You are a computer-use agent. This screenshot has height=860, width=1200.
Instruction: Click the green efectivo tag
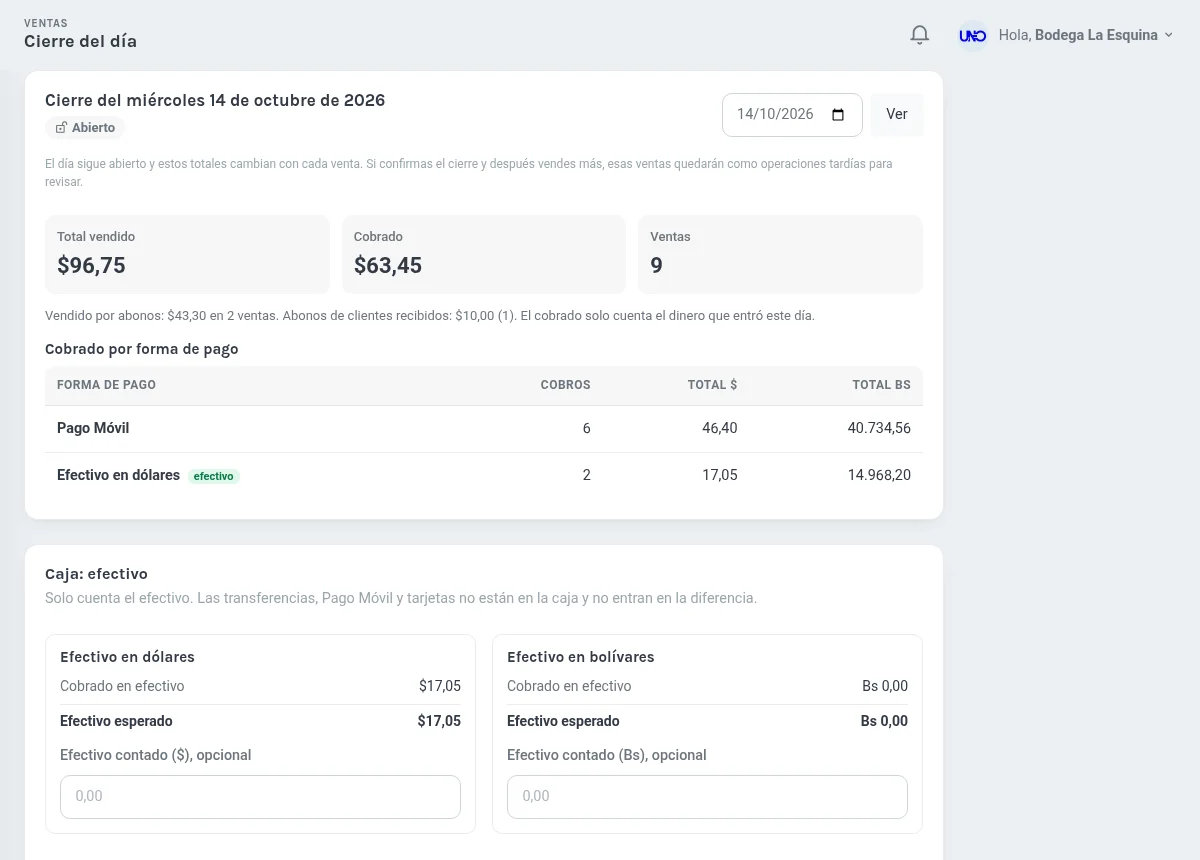(x=214, y=476)
